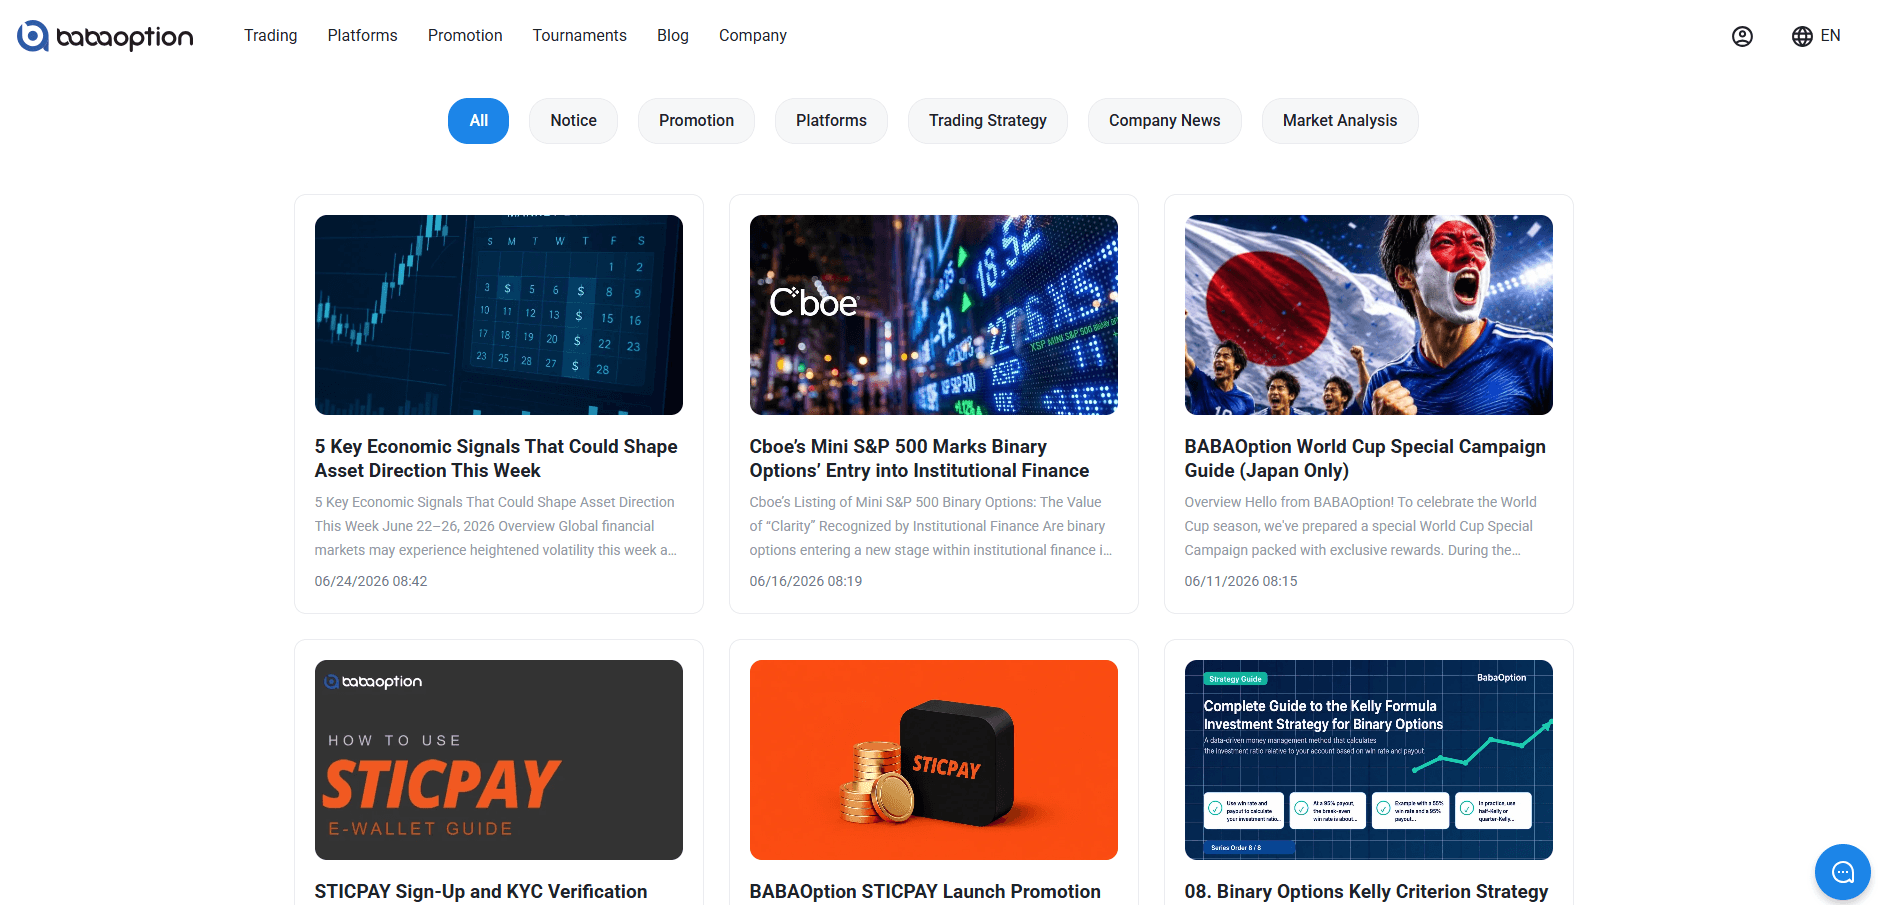Open the user account icon
This screenshot has width=1878, height=905.
pos(1742,36)
